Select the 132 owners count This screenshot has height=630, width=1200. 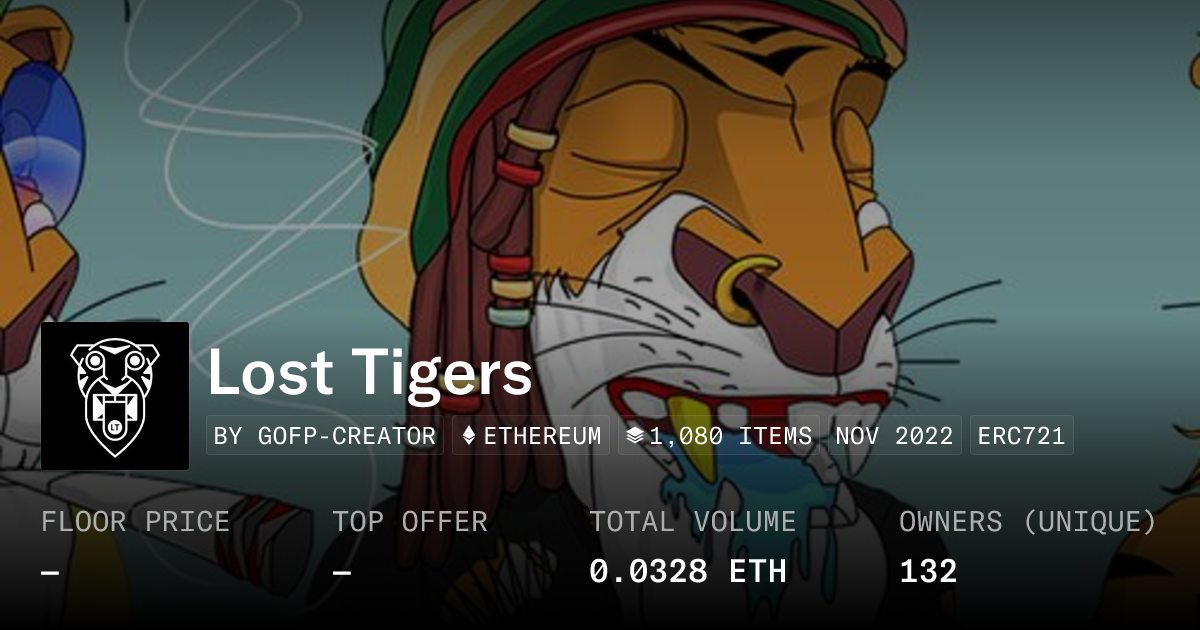(928, 571)
